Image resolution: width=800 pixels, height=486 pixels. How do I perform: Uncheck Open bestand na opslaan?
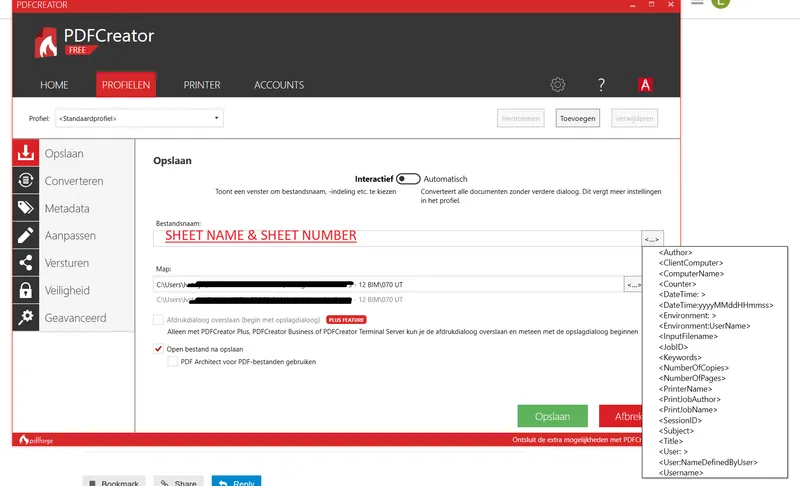158,349
